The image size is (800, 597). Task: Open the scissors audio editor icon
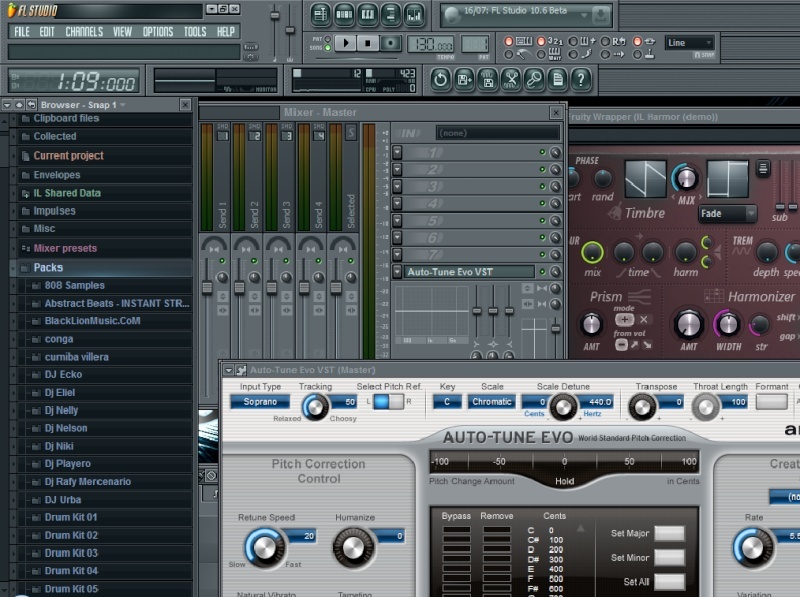pyautogui.click(x=511, y=80)
